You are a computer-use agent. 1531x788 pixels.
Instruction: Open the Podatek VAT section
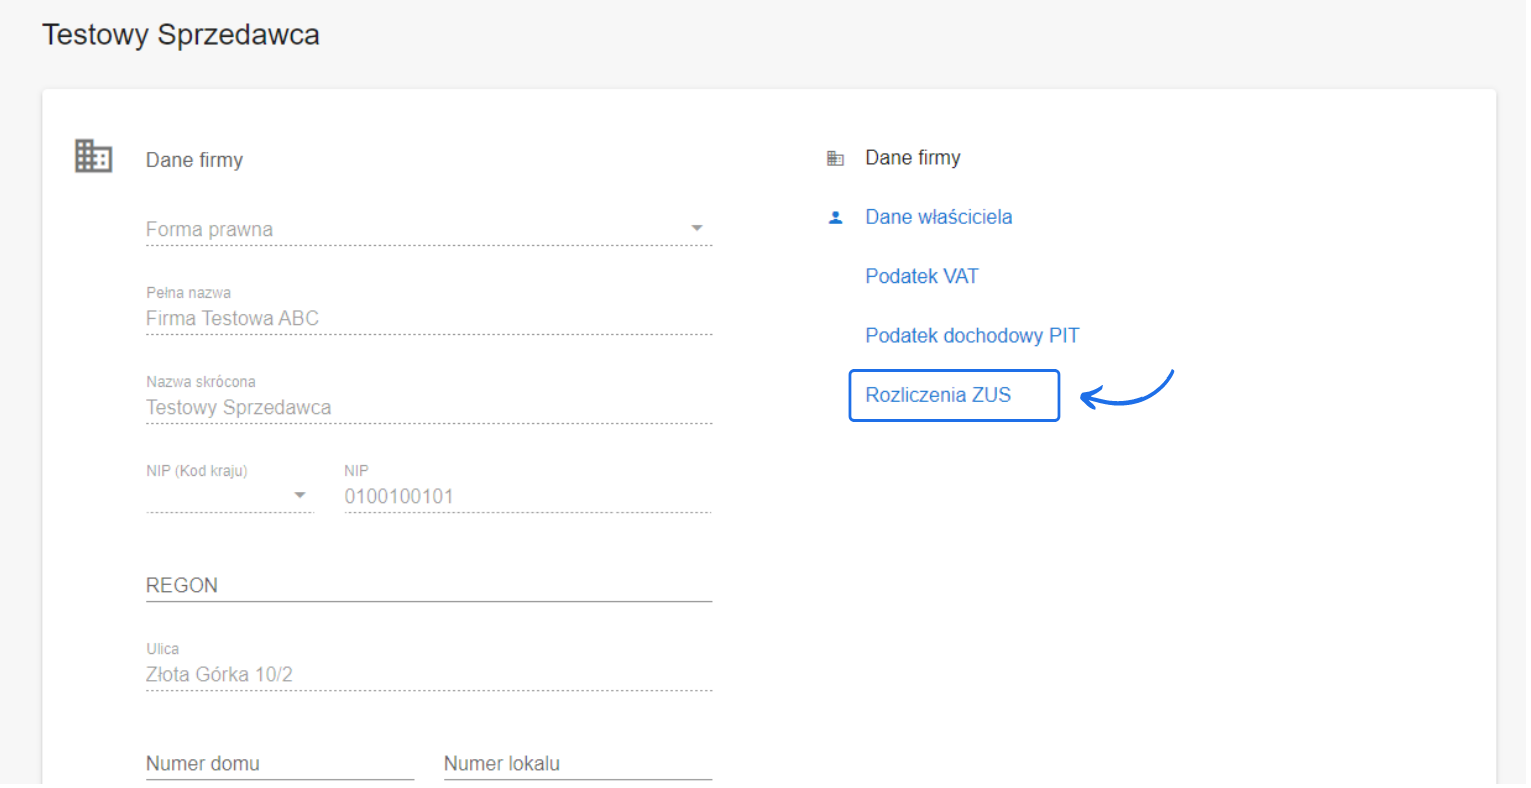pos(921,276)
